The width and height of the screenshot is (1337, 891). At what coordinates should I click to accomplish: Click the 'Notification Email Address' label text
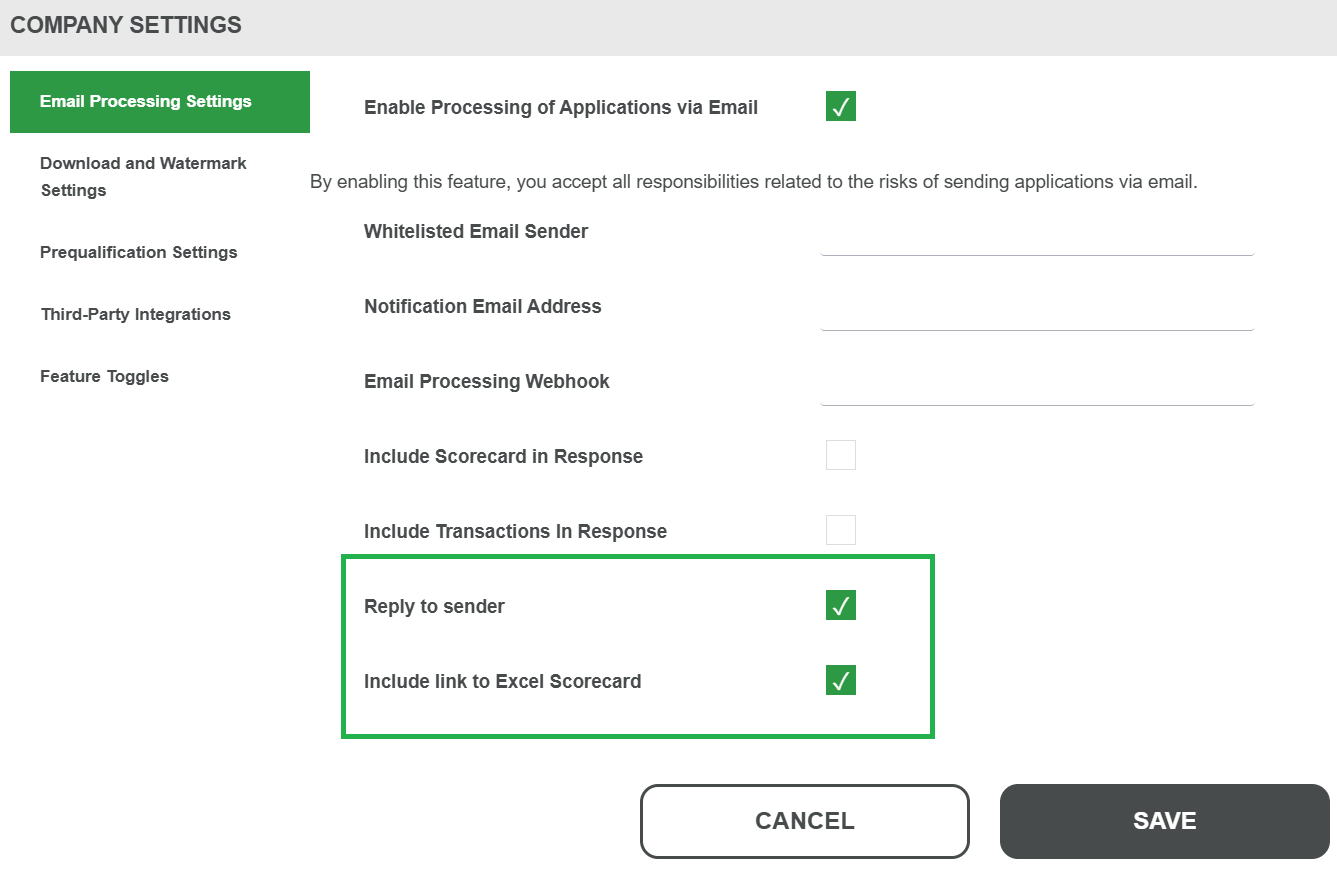pos(483,306)
